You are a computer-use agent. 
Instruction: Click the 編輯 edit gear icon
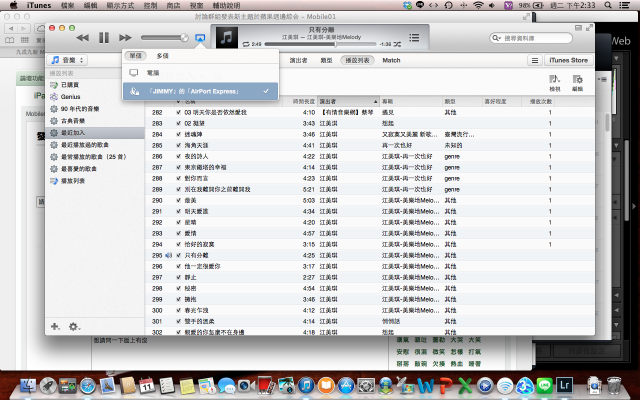coord(577,82)
